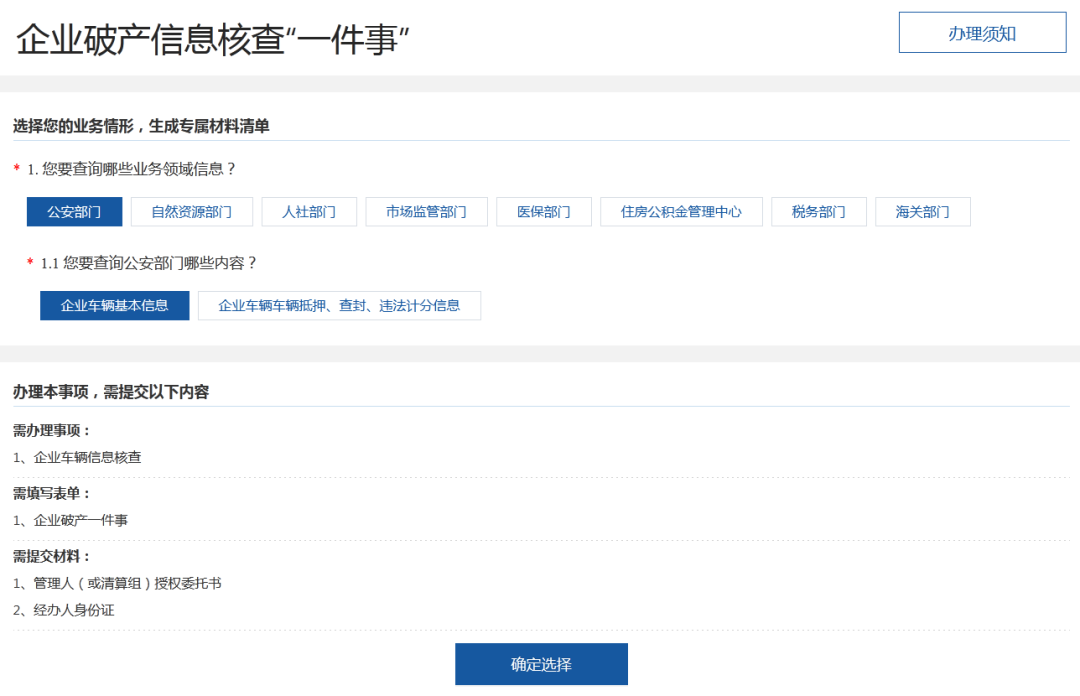The width and height of the screenshot is (1080, 696).
Task: Click question 1.1 您要查询公安部门哪些内容 label
Action: pos(149,263)
